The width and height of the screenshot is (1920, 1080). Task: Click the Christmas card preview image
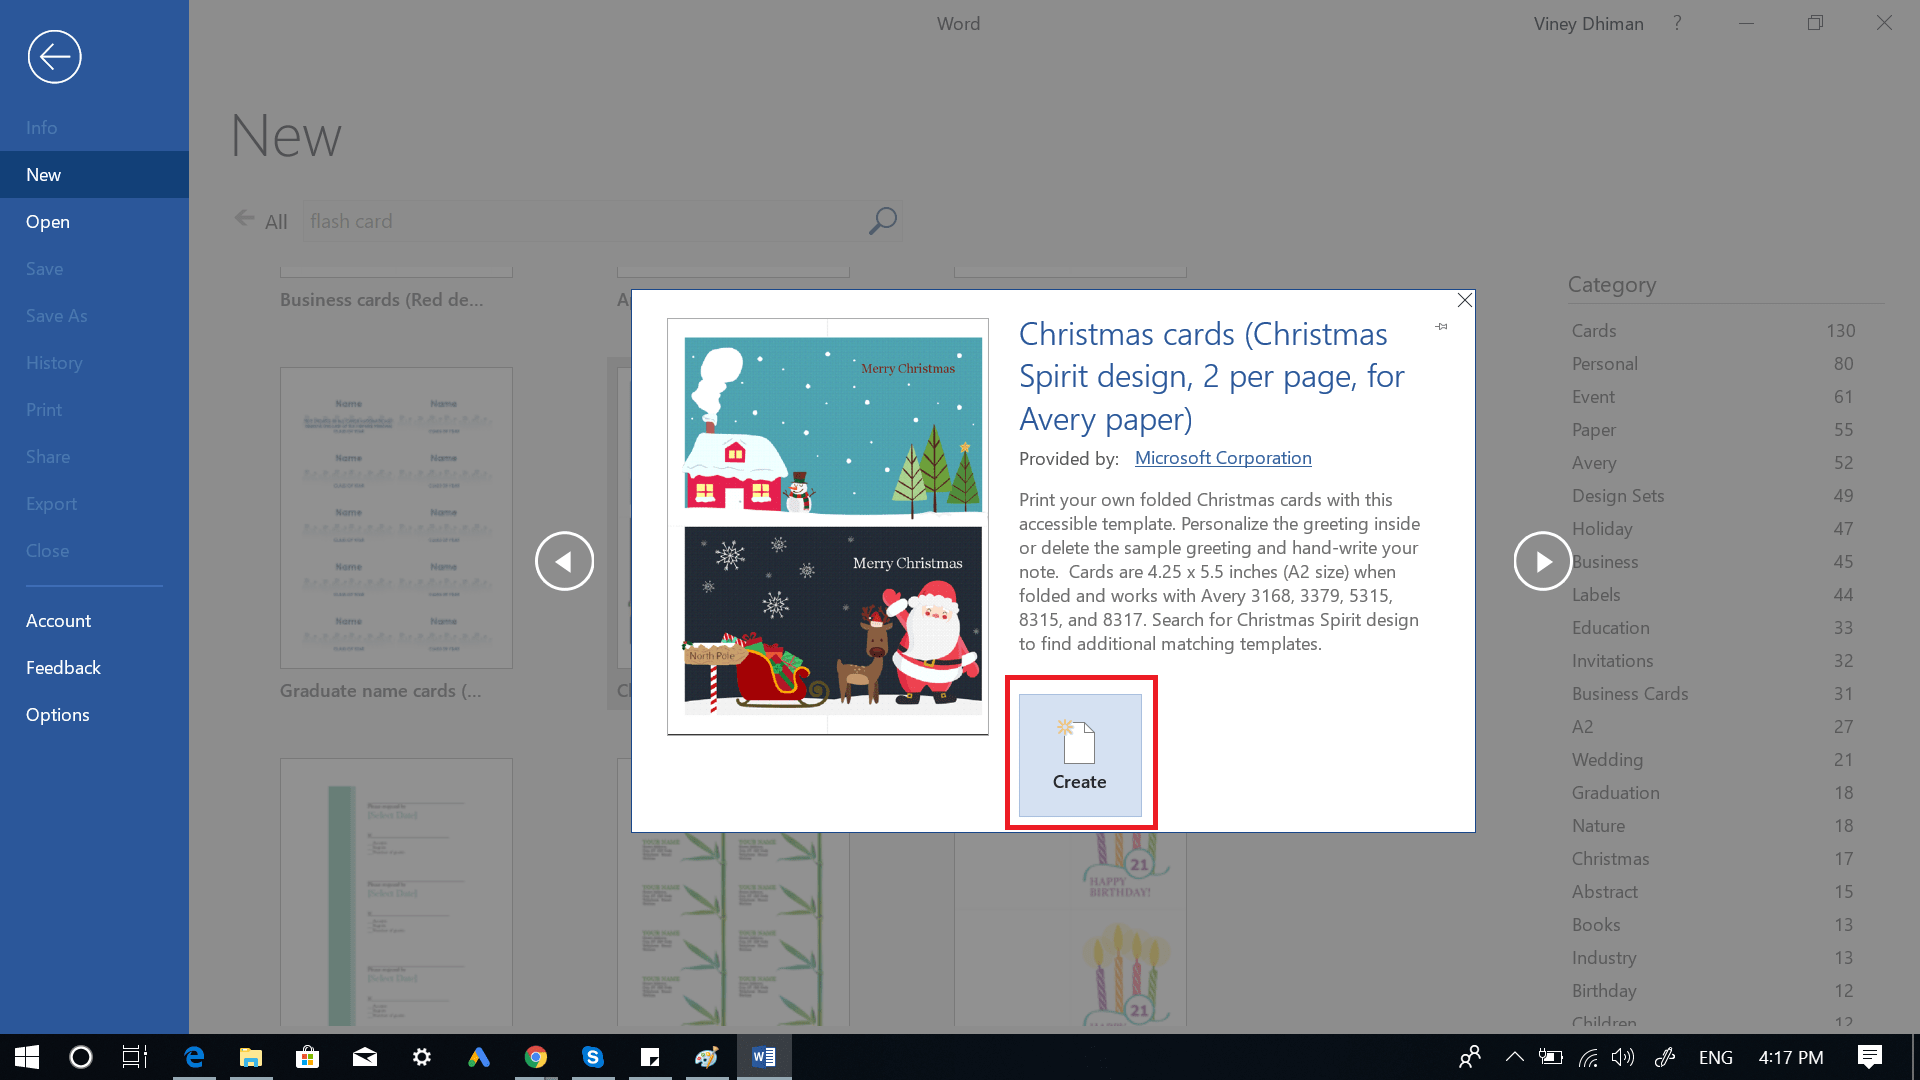click(x=828, y=527)
